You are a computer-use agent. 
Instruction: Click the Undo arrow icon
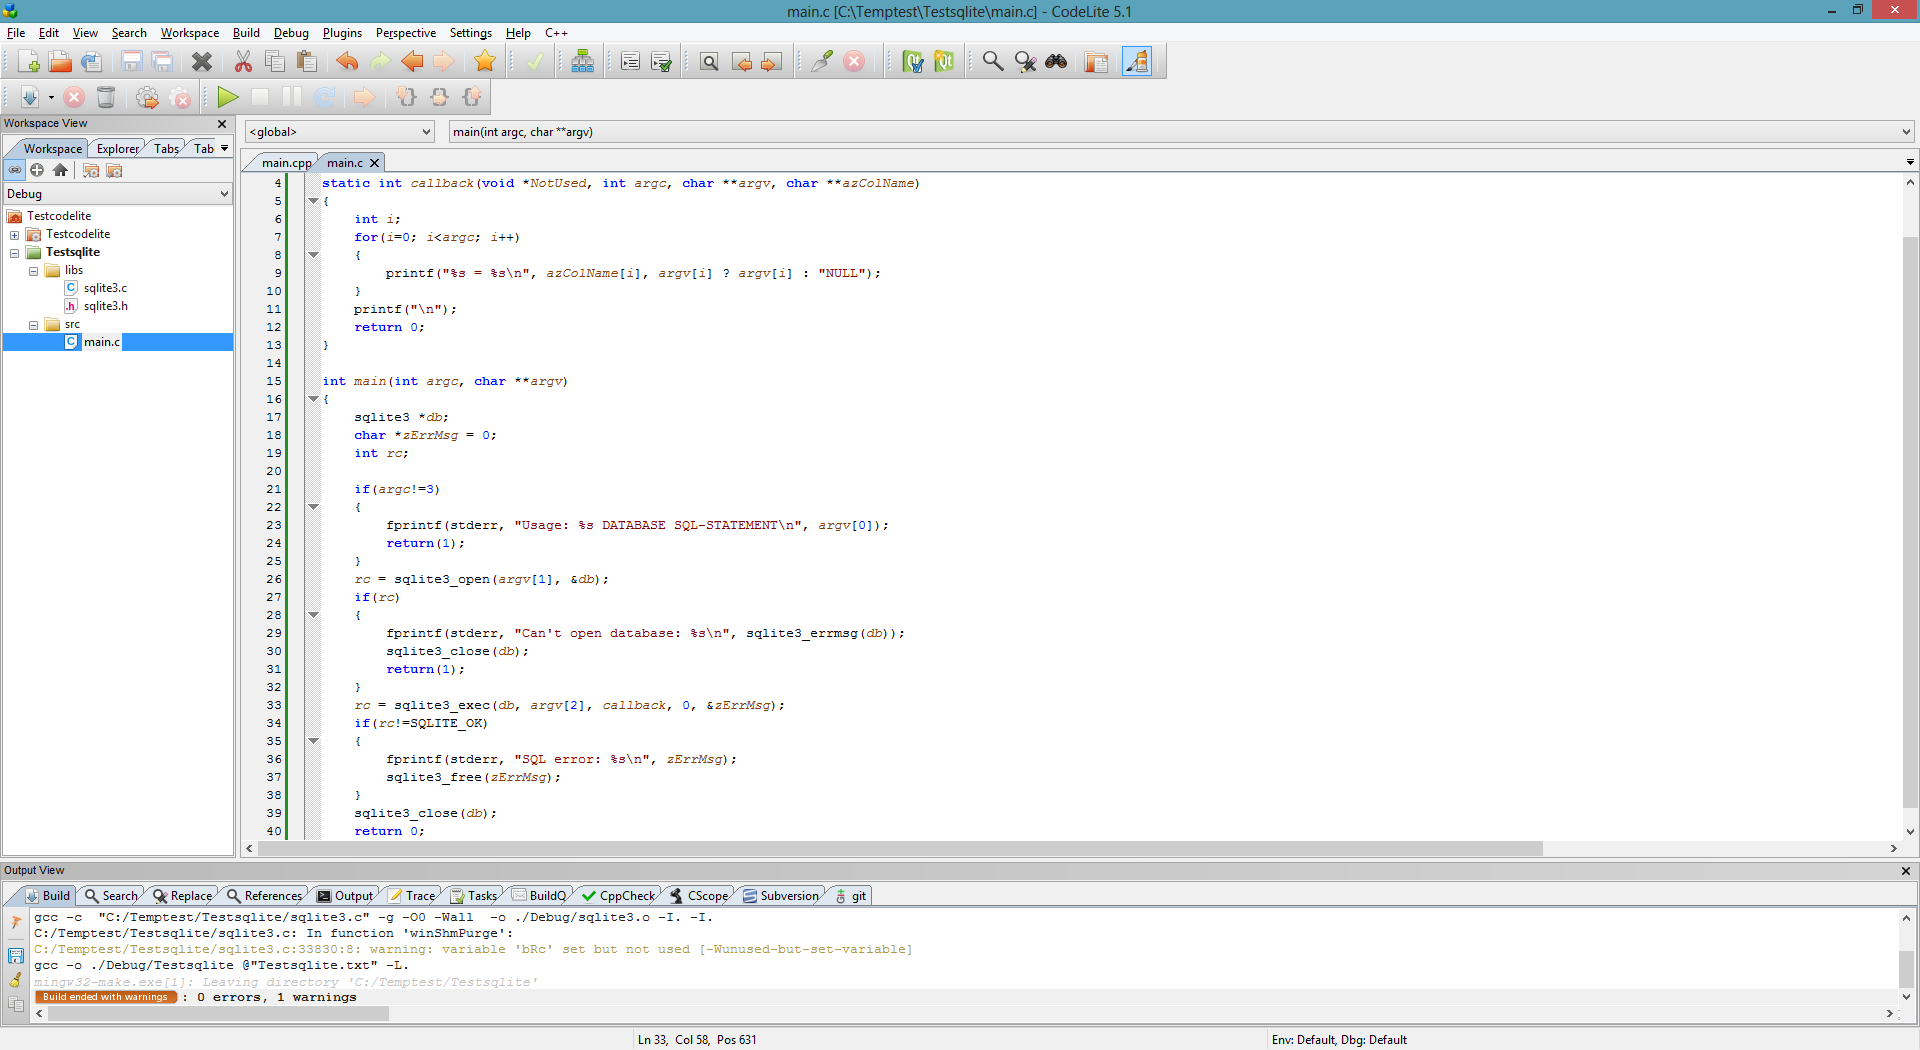coord(347,62)
